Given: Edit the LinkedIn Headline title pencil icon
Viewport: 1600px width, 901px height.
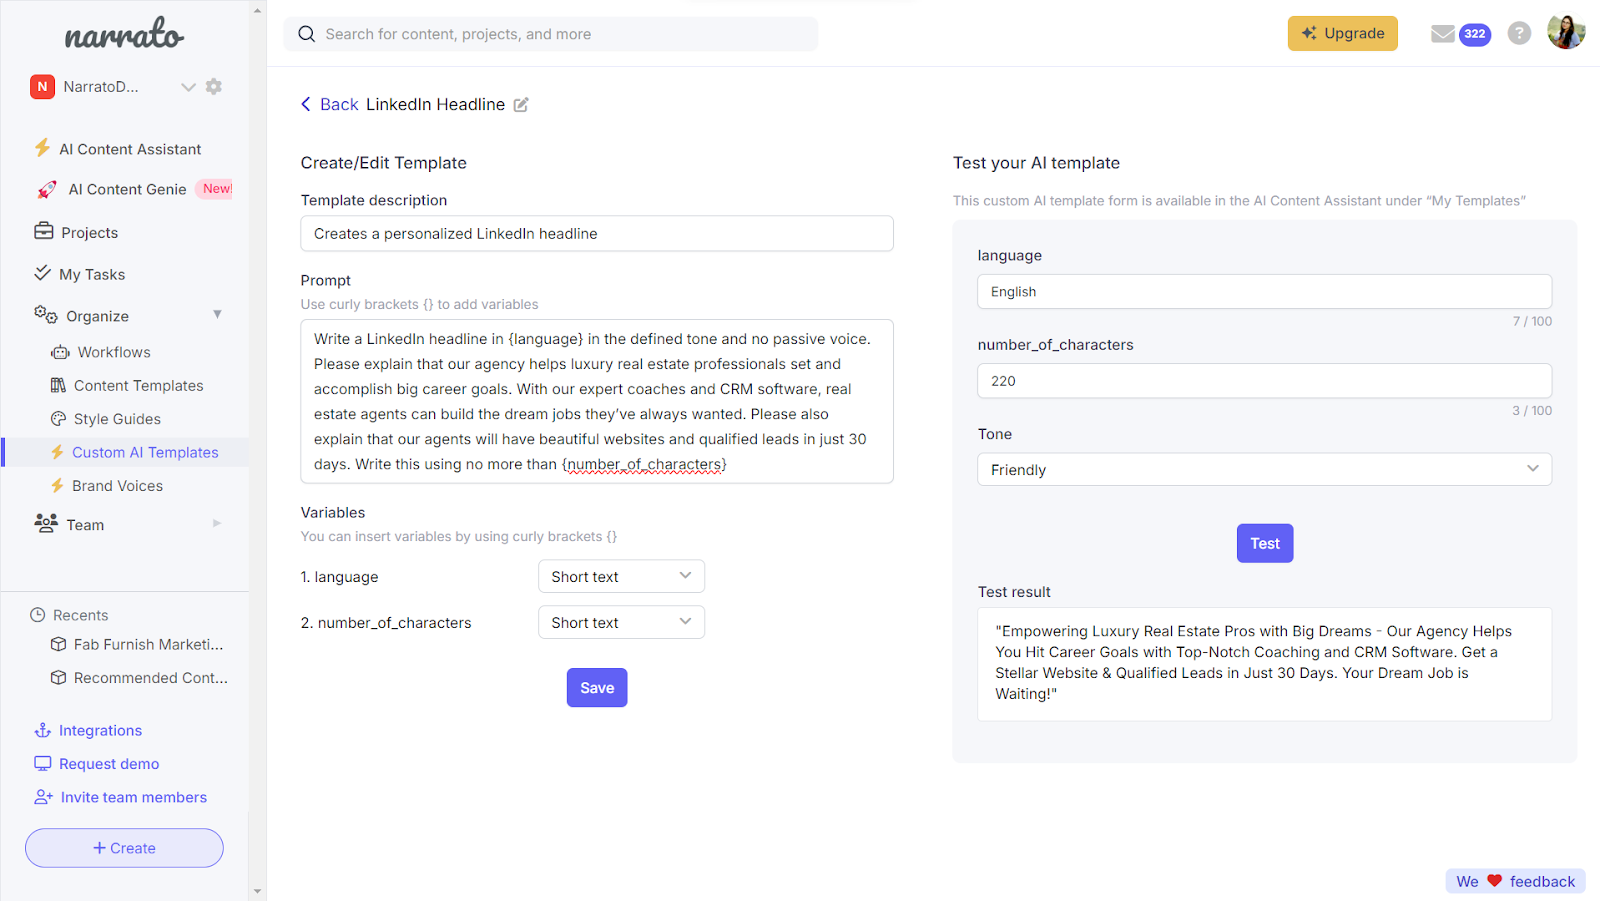Looking at the screenshot, I should click(x=521, y=105).
